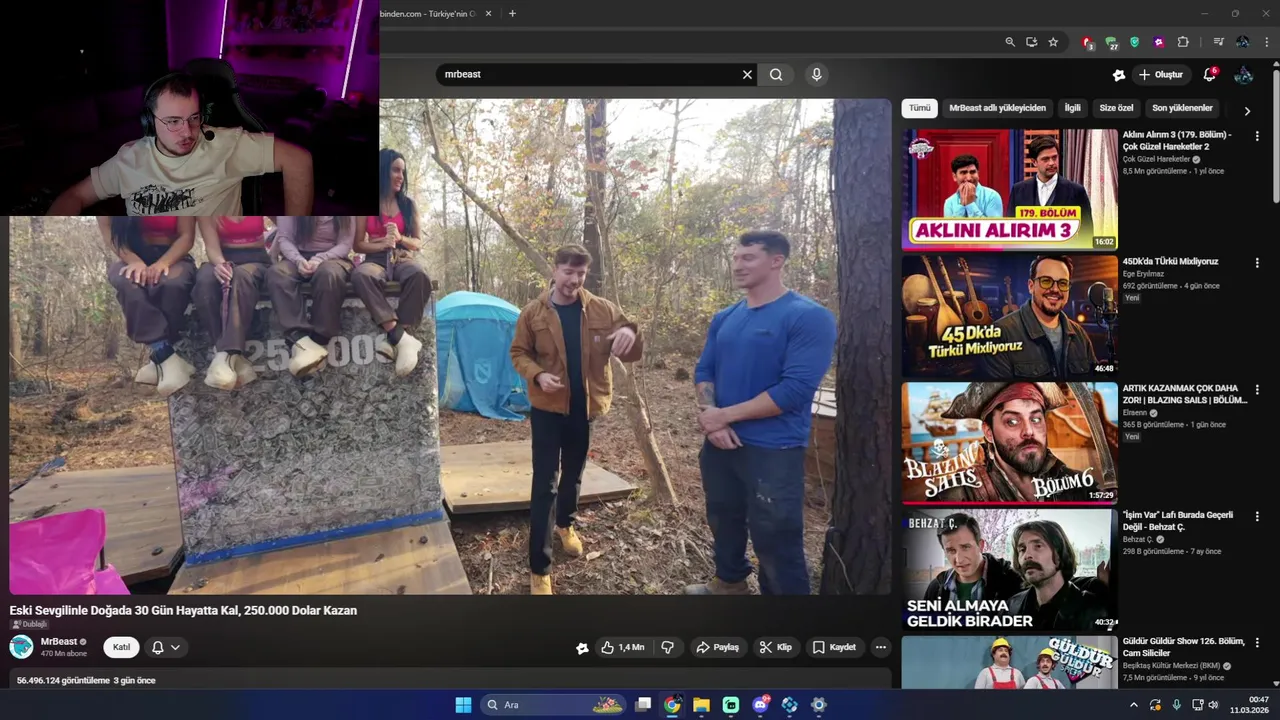The width and height of the screenshot is (1280, 720).
Task: Like the video showing 1,4 Mn
Action: tap(622, 647)
